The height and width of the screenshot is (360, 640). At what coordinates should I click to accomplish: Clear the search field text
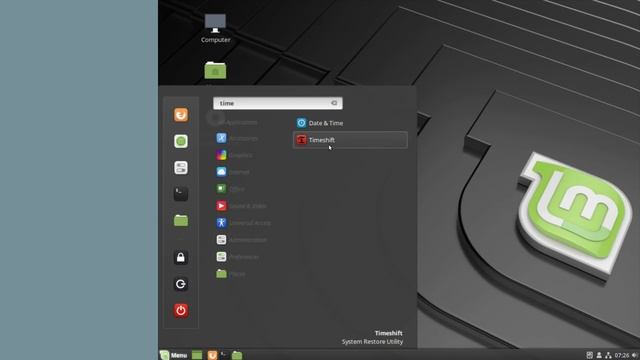pos(334,103)
